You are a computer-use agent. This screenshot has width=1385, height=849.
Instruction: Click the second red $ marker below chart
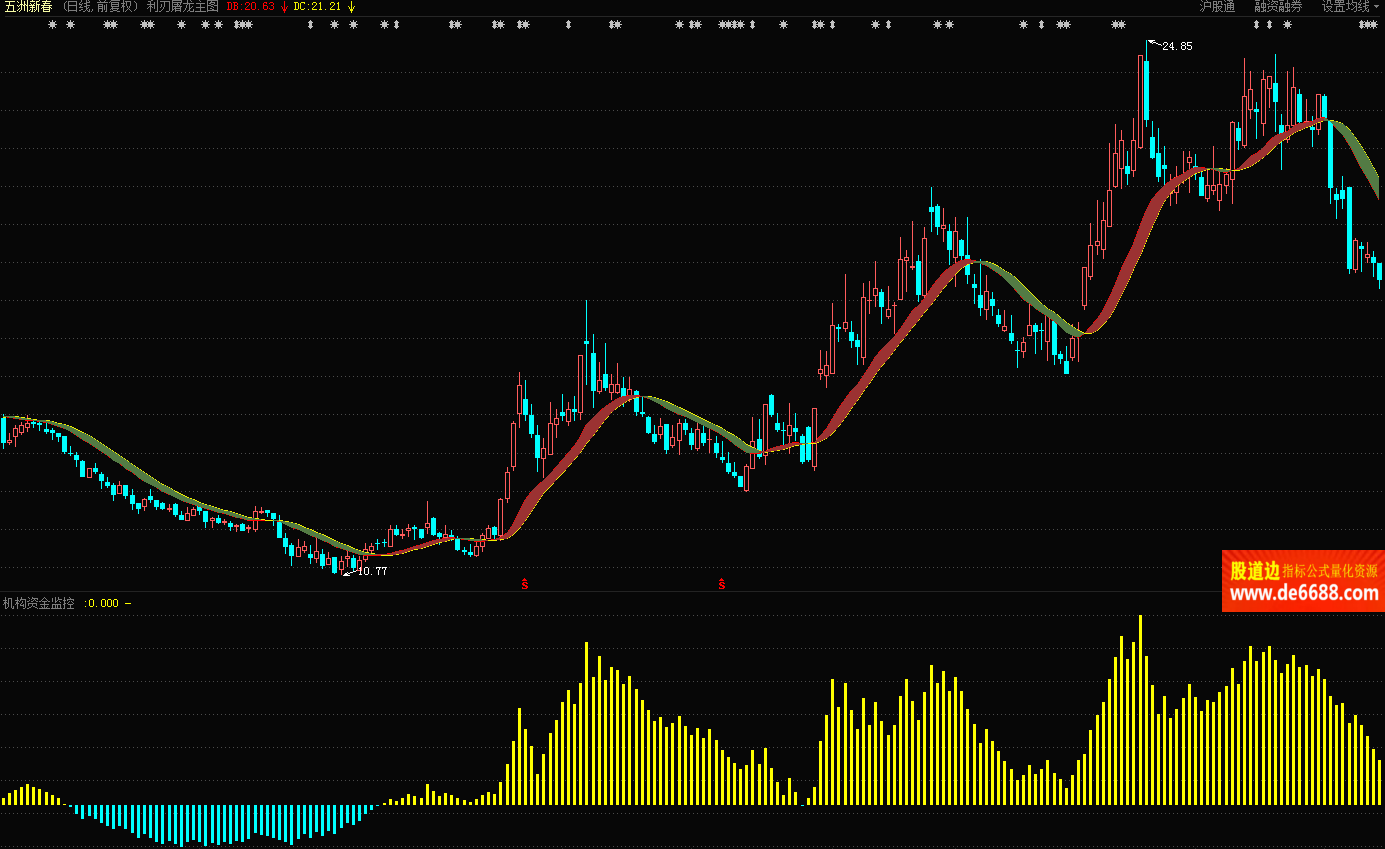[721, 583]
